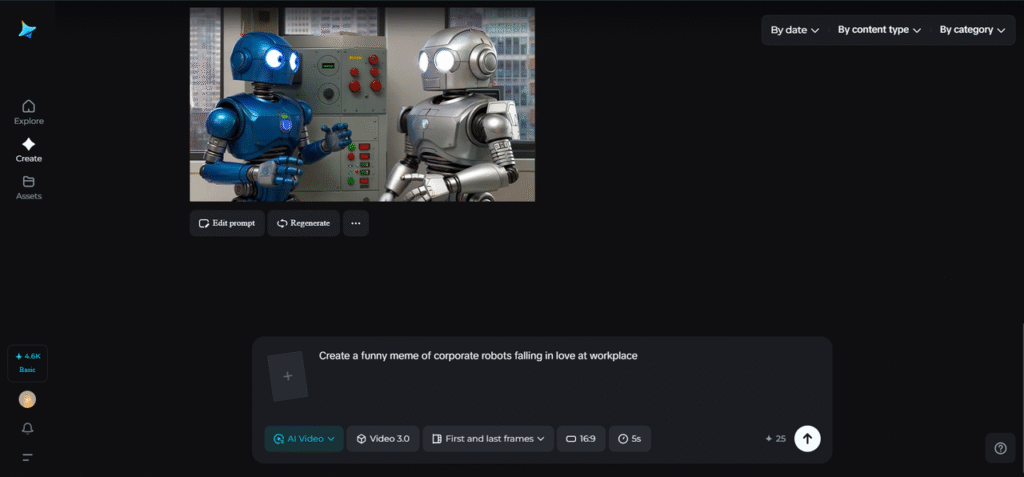Image resolution: width=1024 pixels, height=477 pixels.
Task: Click the generated robots image thumbnail
Action: pyautogui.click(x=362, y=104)
